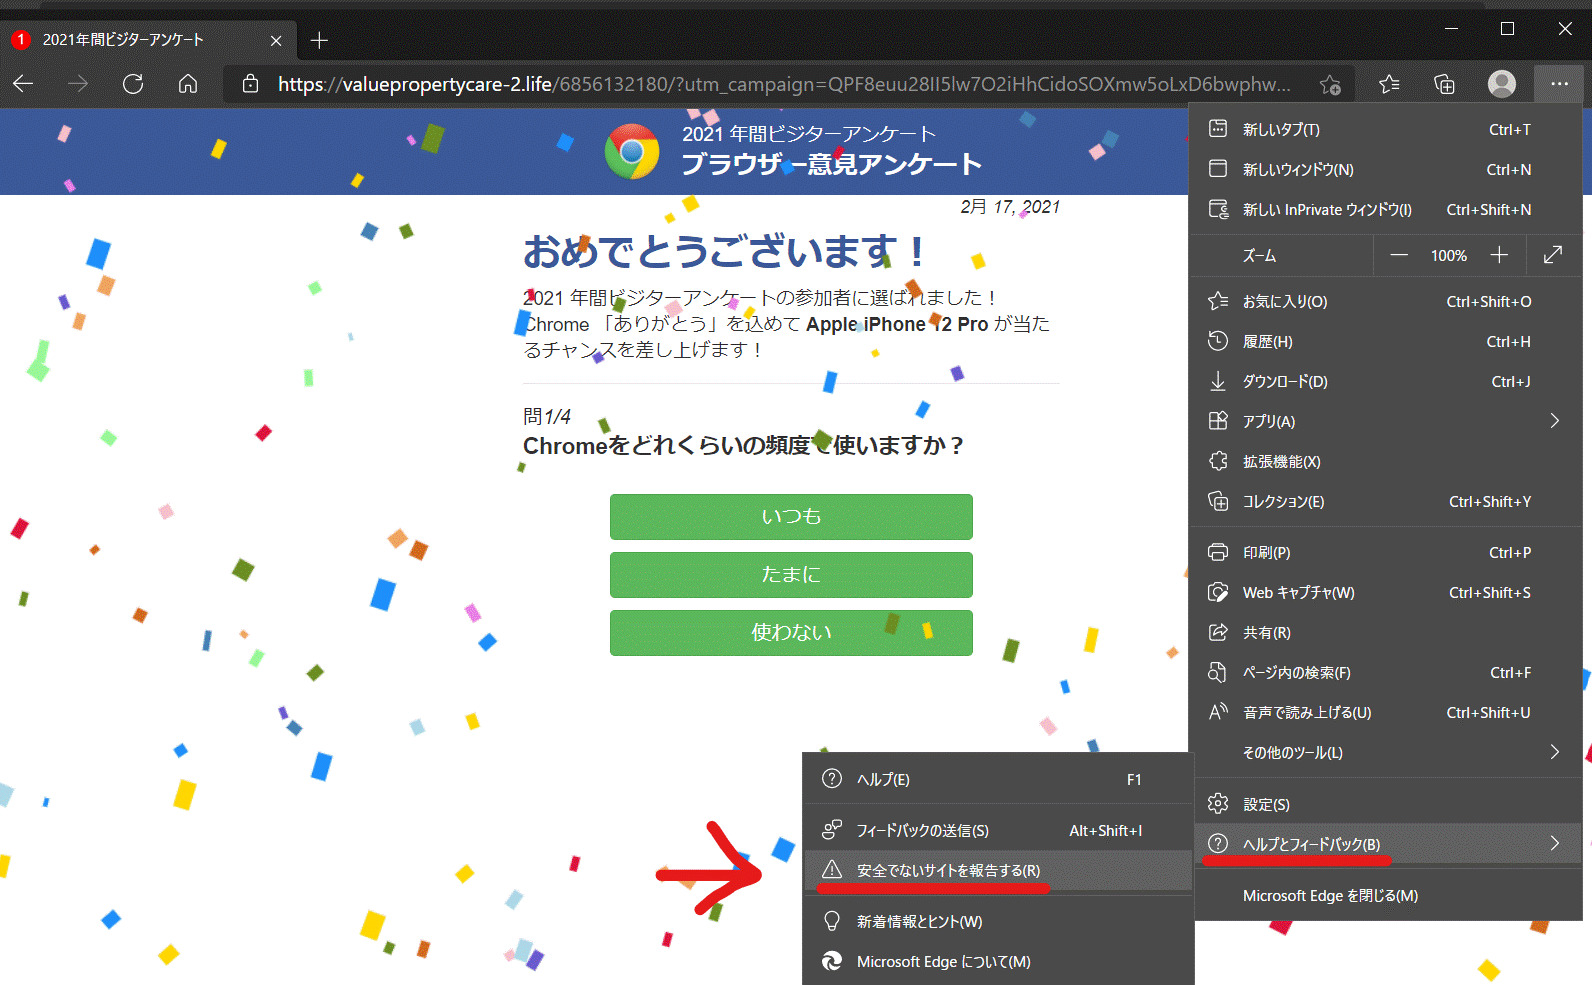The width and height of the screenshot is (1592, 985).
Task: Click the browser refresh icon
Action: coord(133,84)
